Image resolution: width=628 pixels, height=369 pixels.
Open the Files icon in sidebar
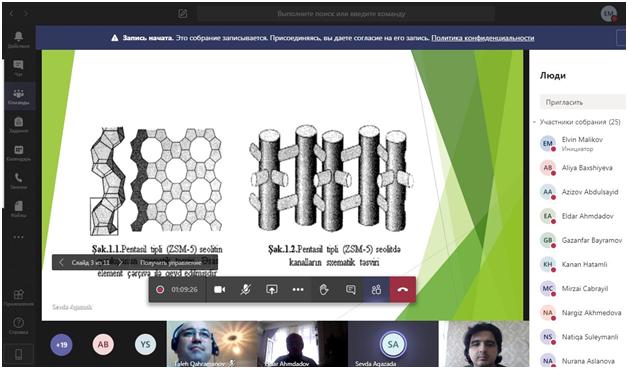18,209
